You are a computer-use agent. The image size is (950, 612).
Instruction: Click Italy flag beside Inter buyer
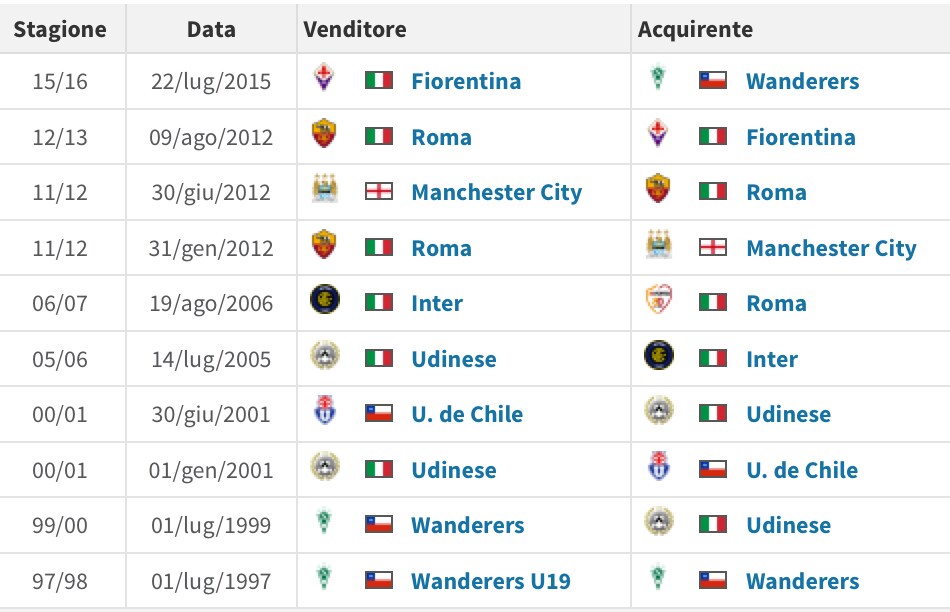[712, 358]
